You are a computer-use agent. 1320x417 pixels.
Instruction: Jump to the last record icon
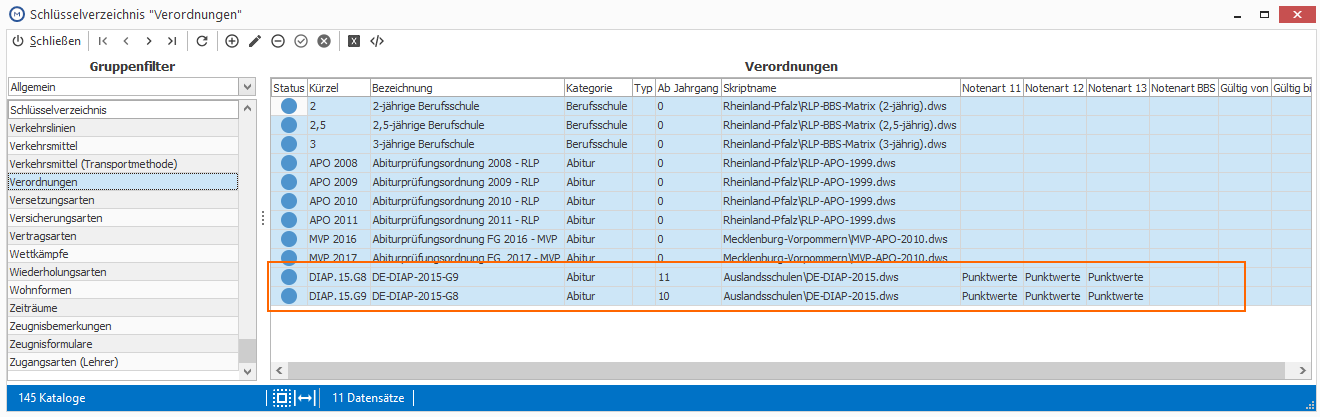click(x=172, y=41)
